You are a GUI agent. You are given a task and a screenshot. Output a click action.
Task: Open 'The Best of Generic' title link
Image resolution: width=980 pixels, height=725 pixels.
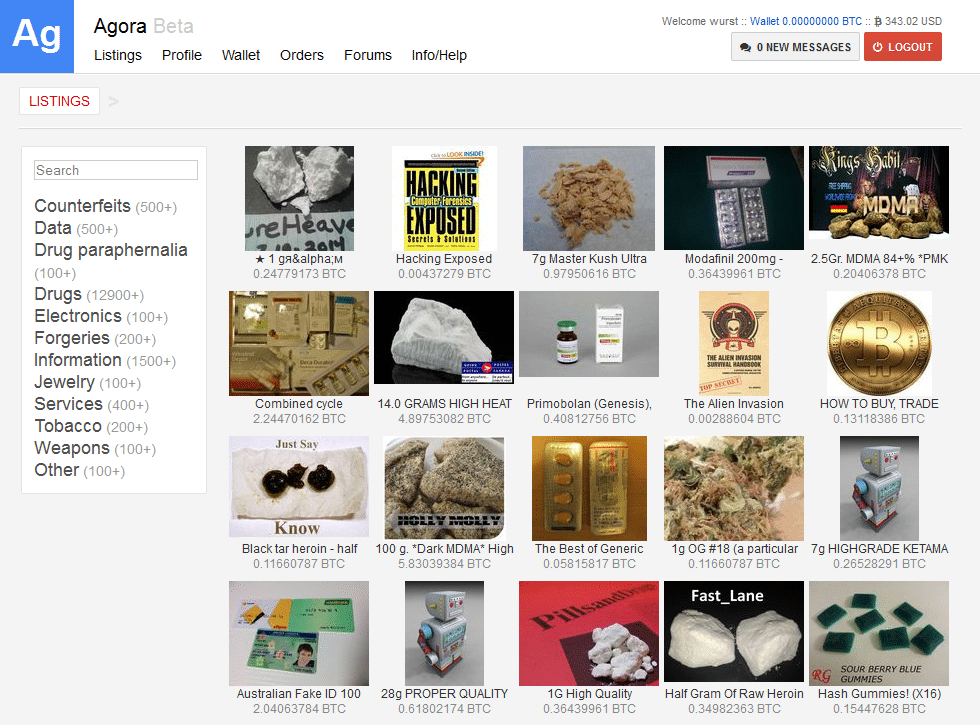click(x=589, y=549)
